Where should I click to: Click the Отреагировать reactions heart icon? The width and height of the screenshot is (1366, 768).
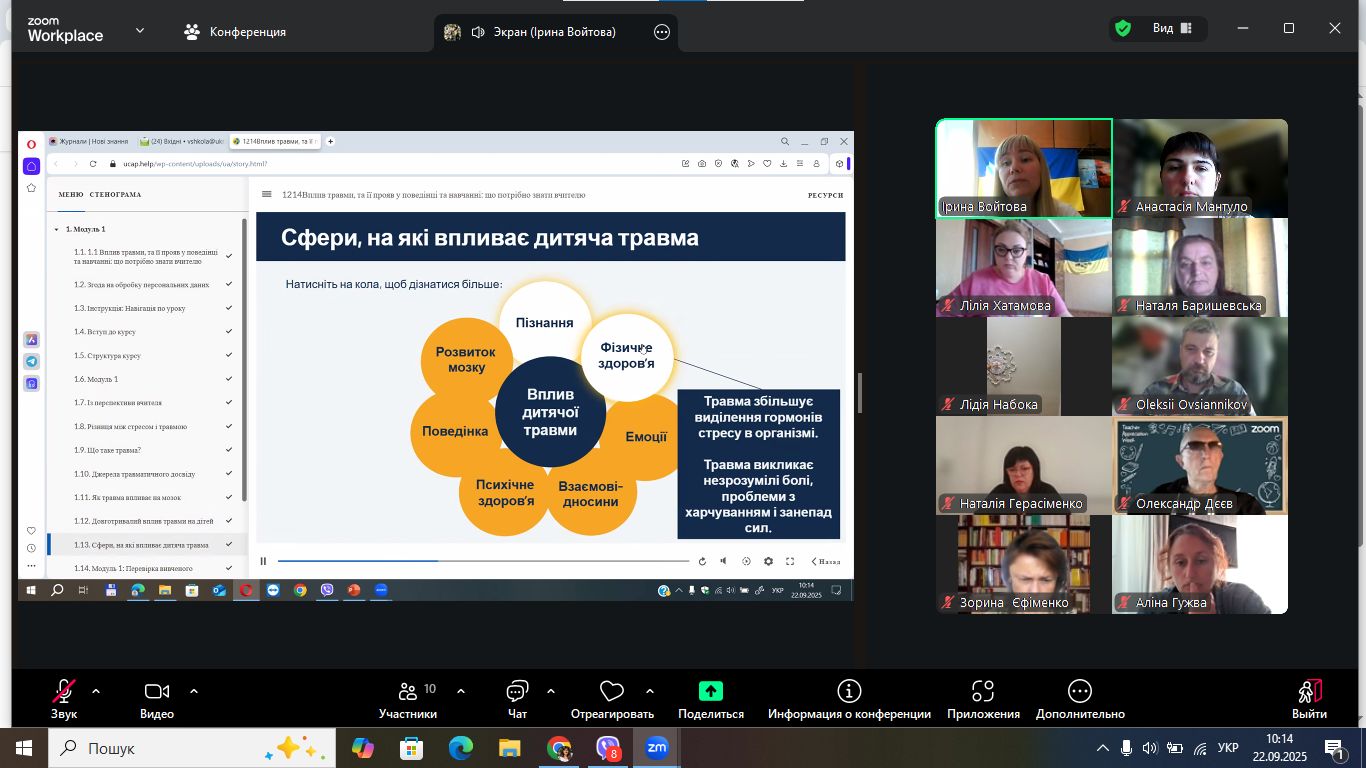pyautogui.click(x=611, y=697)
